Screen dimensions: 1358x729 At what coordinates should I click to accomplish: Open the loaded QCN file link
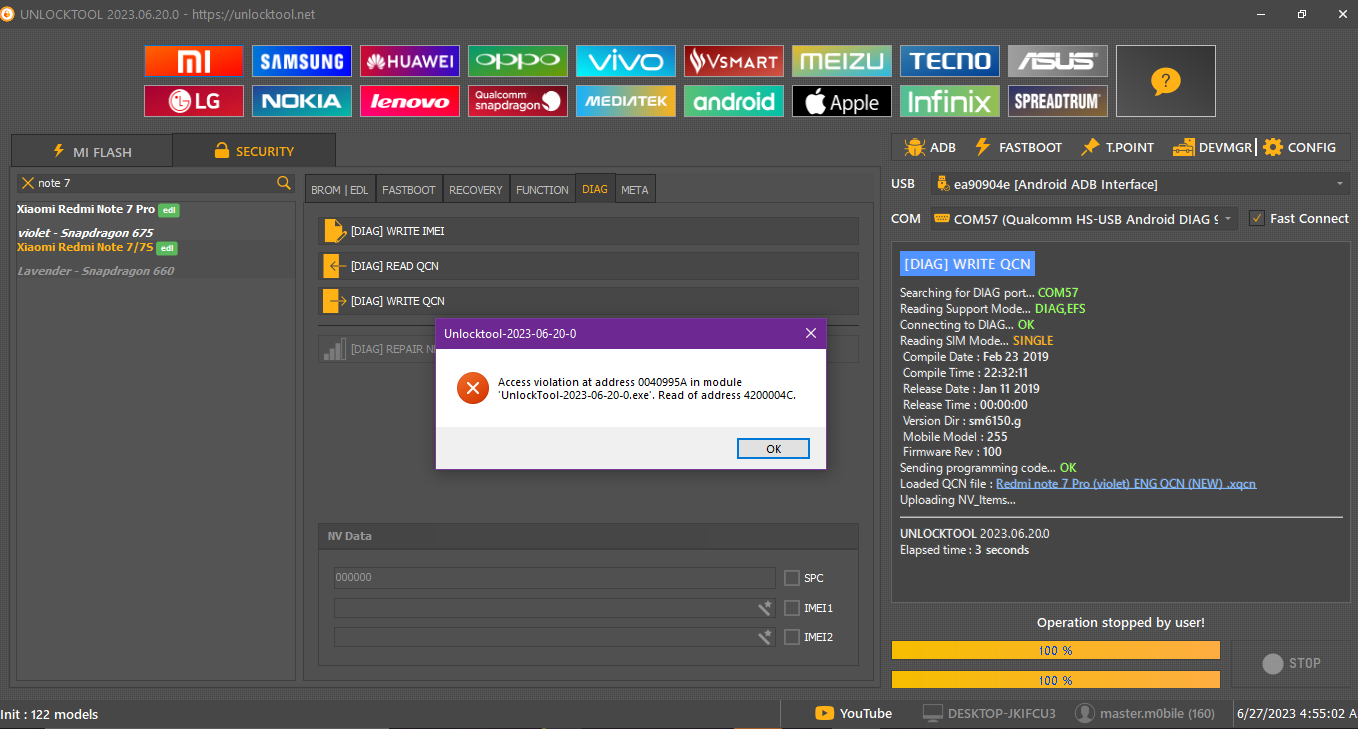click(1126, 484)
